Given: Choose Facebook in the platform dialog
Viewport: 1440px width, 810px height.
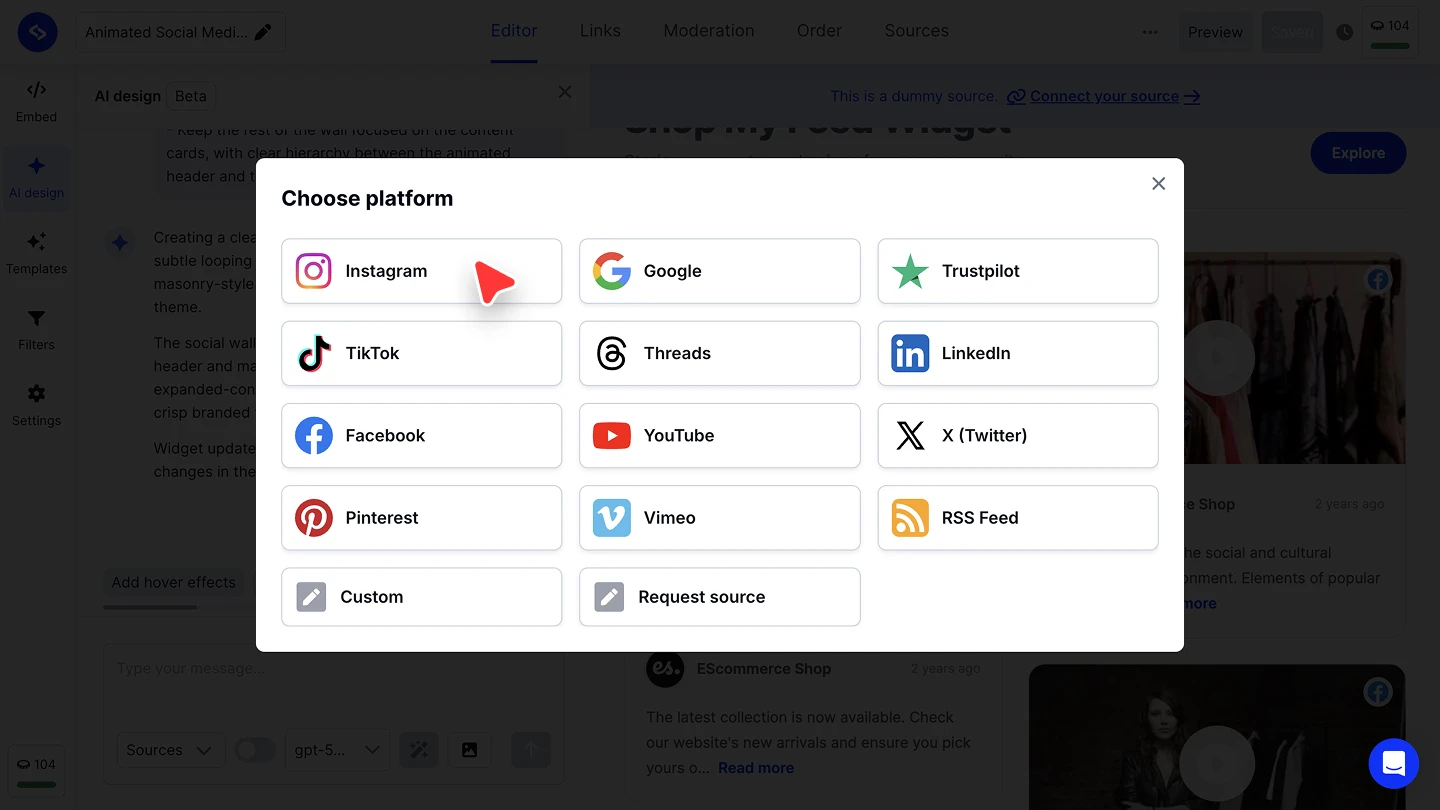Looking at the screenshot, I should click(421, 435).
